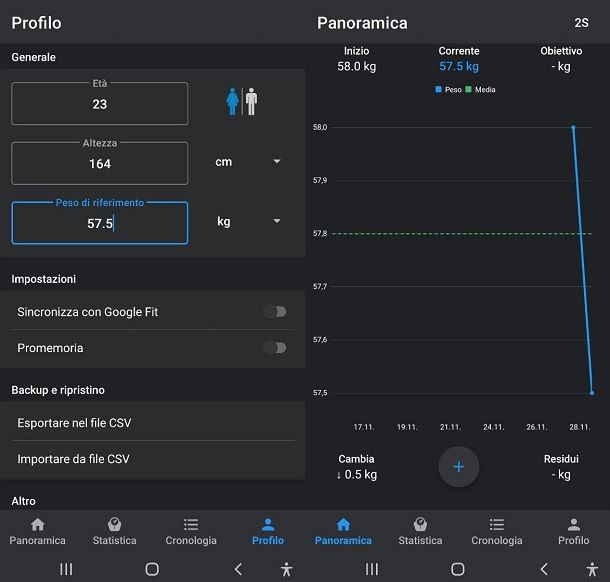Tap Panoramica tab in Panoramica screen
The width and height of the screenshot is (610, 582).
tap(343, 531)
